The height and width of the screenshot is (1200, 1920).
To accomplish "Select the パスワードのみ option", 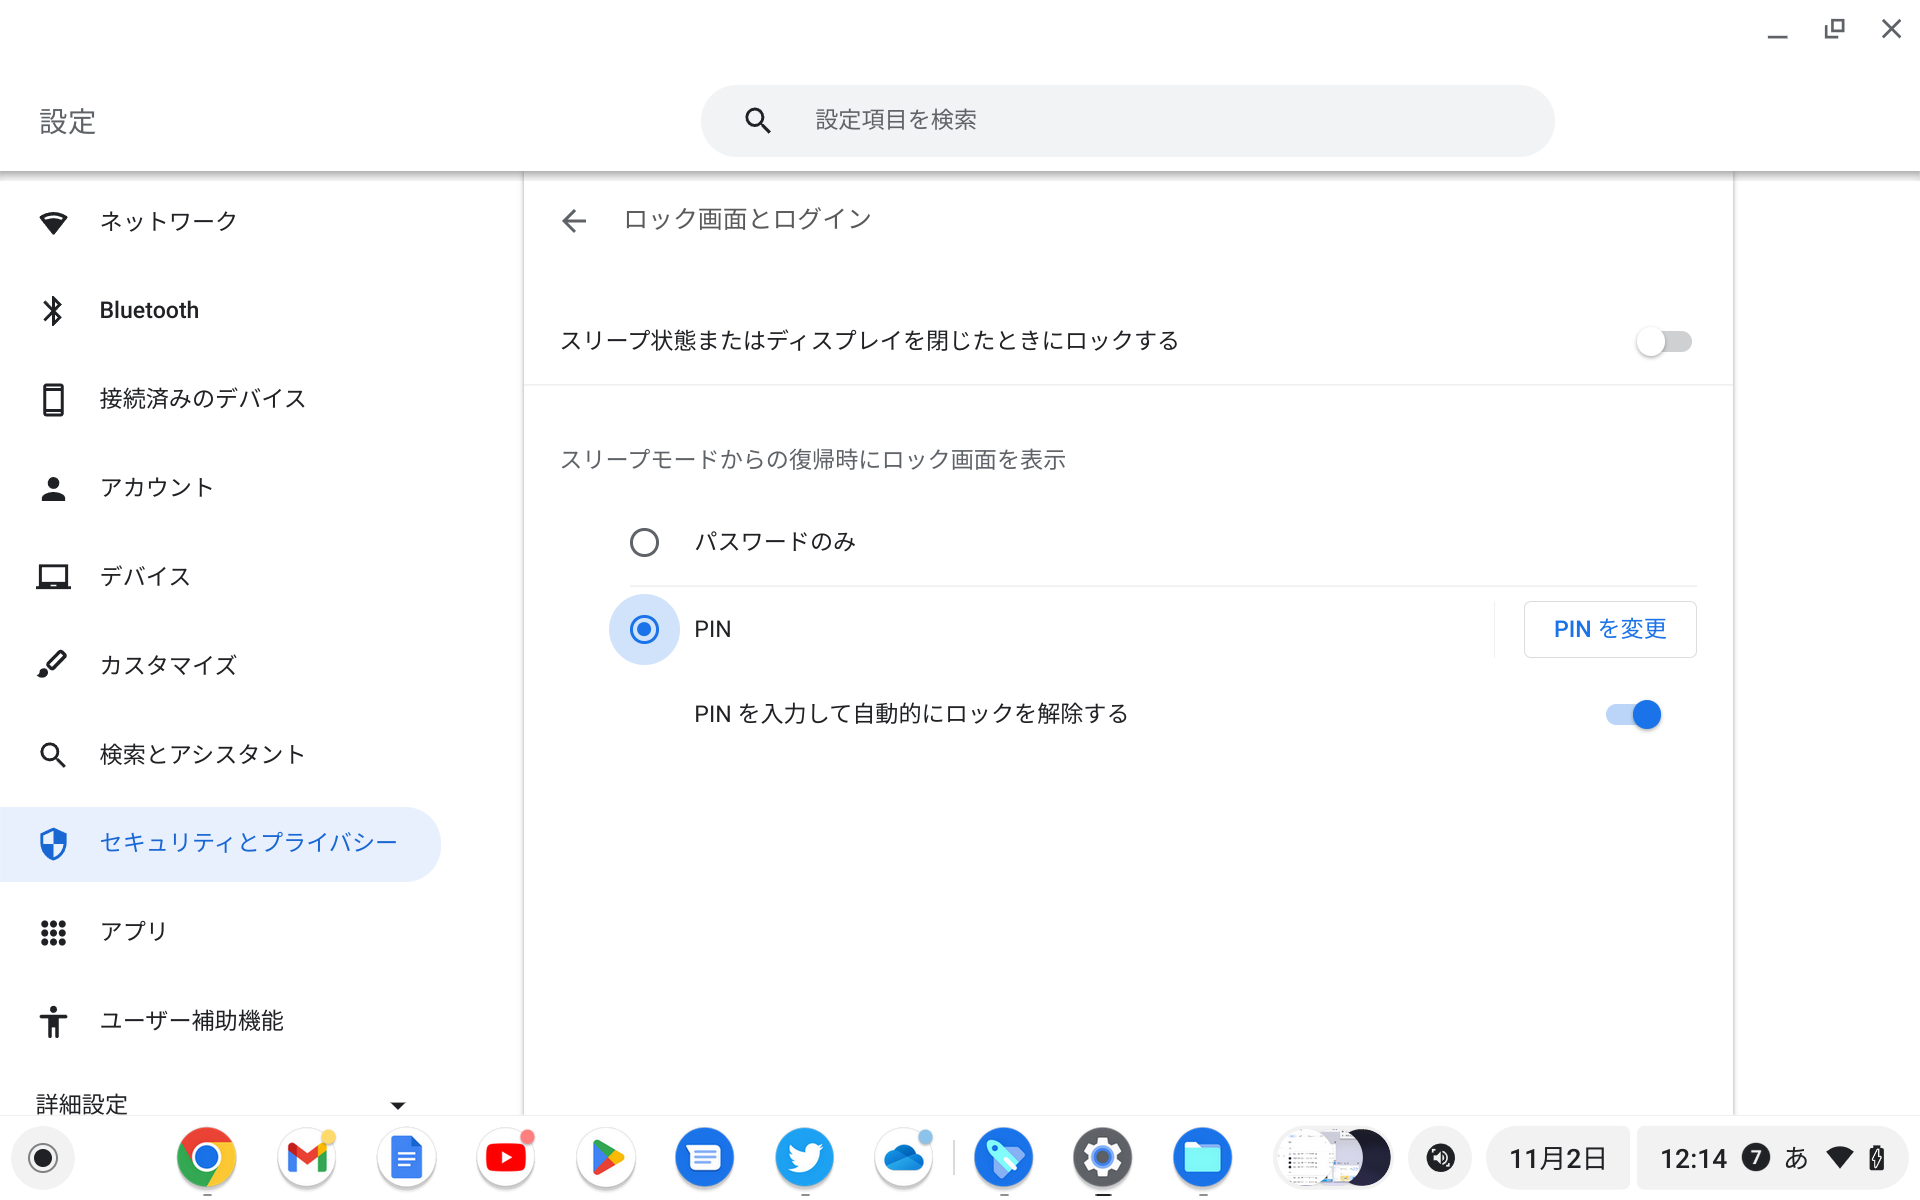I will [x=644, y=542].
